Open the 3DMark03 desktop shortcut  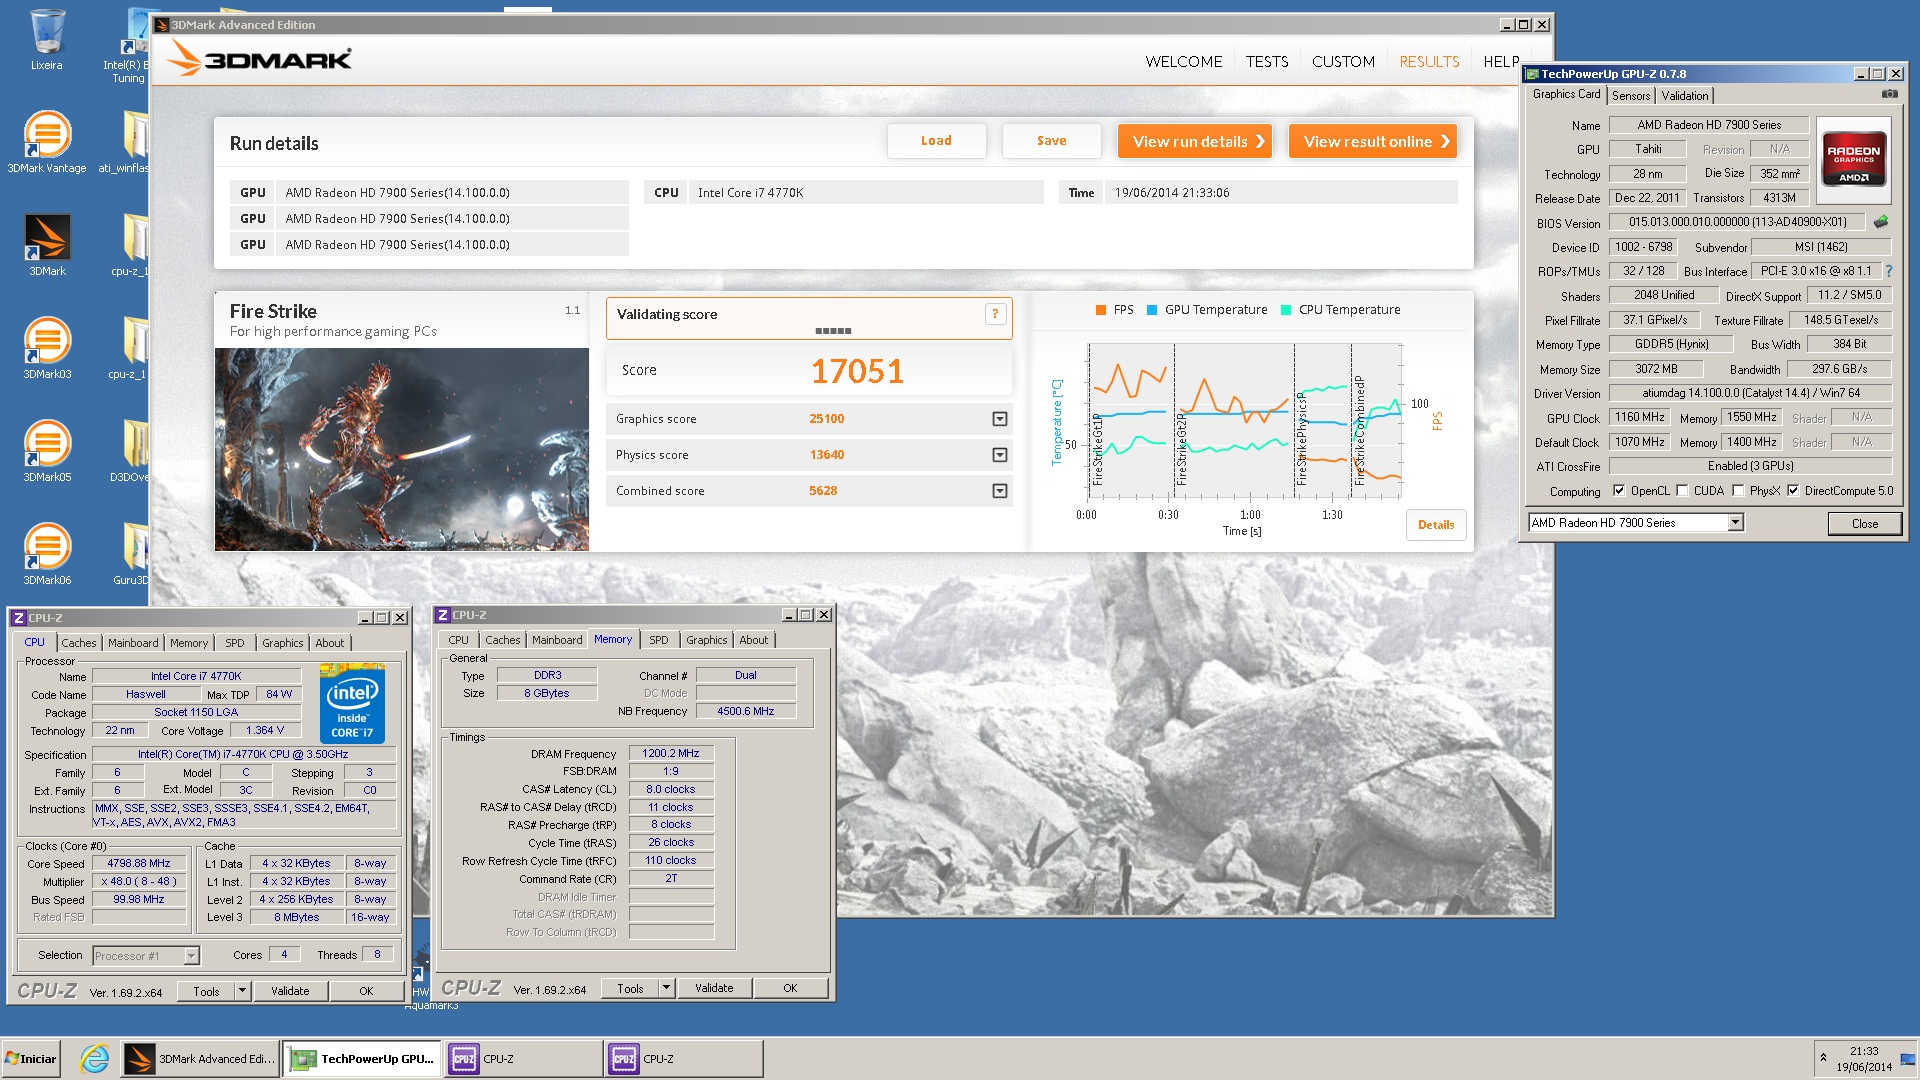(46, 349)
